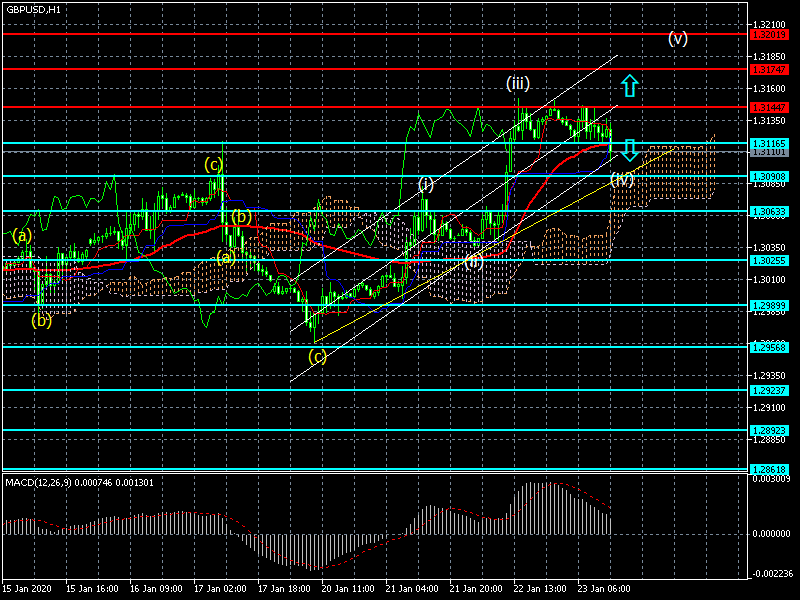Click the cyan 1.29568 price label
The image size is (800, 600).
click(769, 347)
